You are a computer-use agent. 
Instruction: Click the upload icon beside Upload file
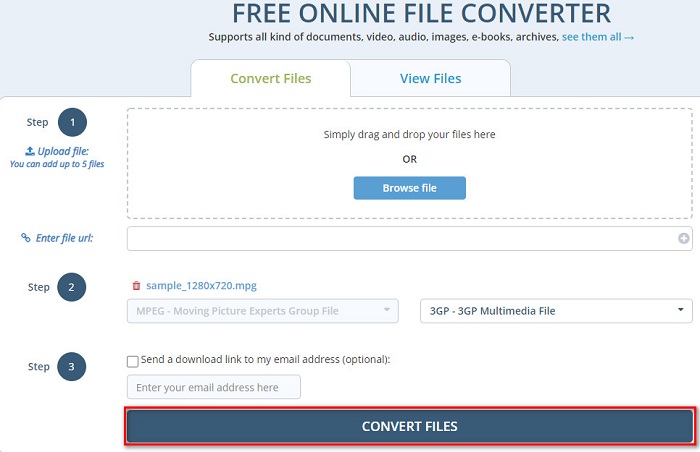pyautogui.click(x=29, y=151)
